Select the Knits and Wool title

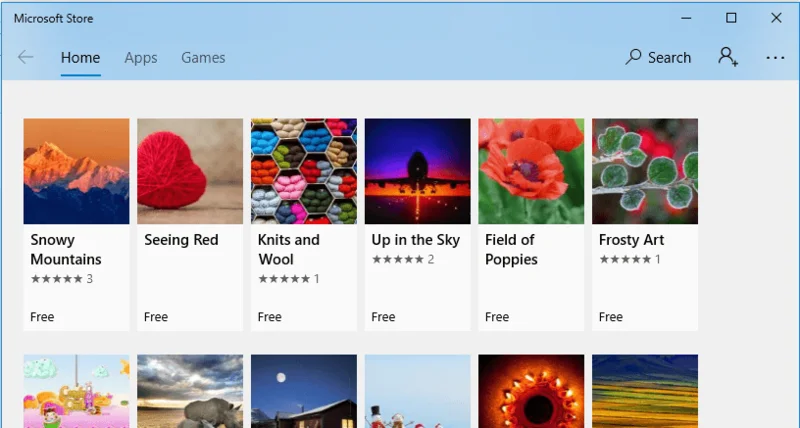point(289,249)
